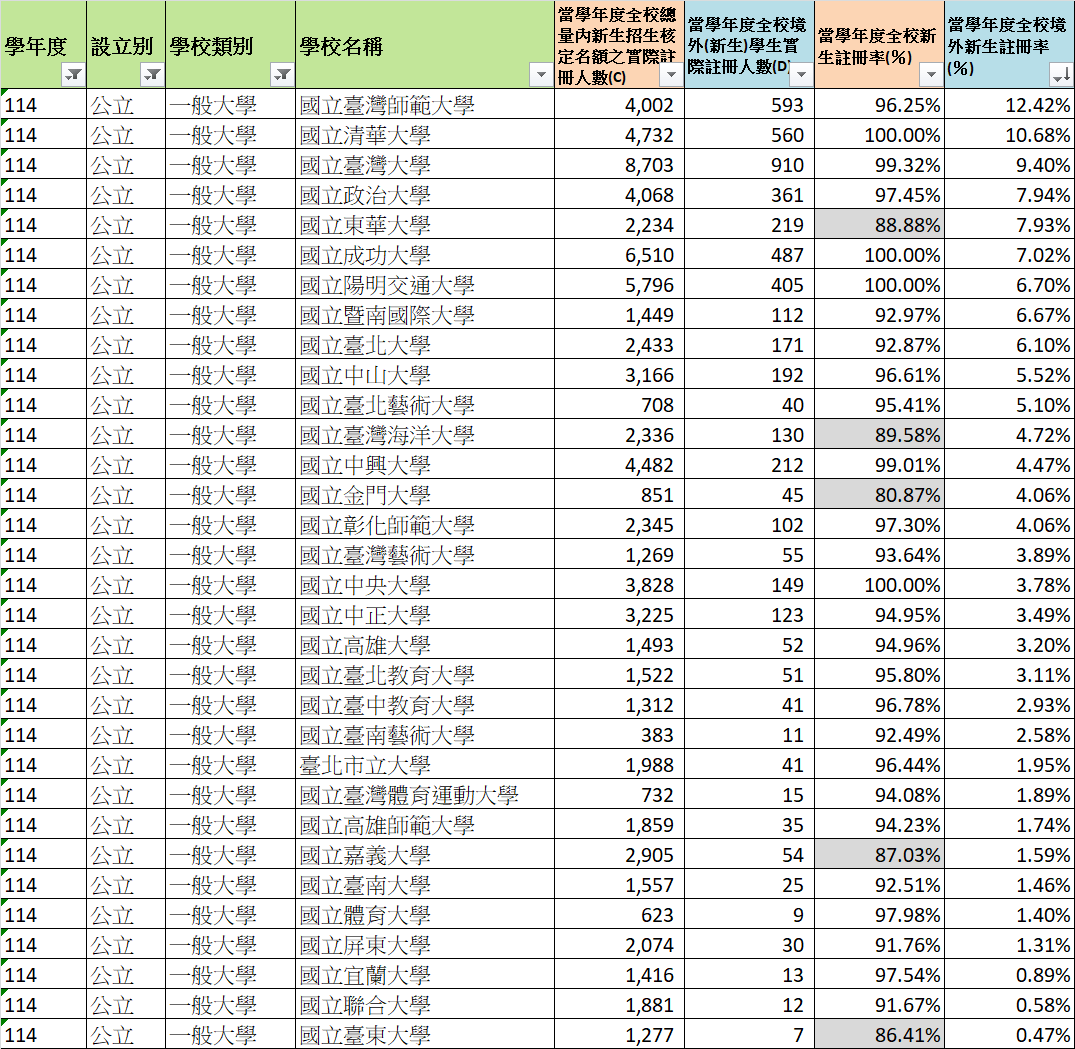Select the 學校名稱 header cell
Image resolution: width=1075 pixels, height=1049 pixels.
[425, 45]
